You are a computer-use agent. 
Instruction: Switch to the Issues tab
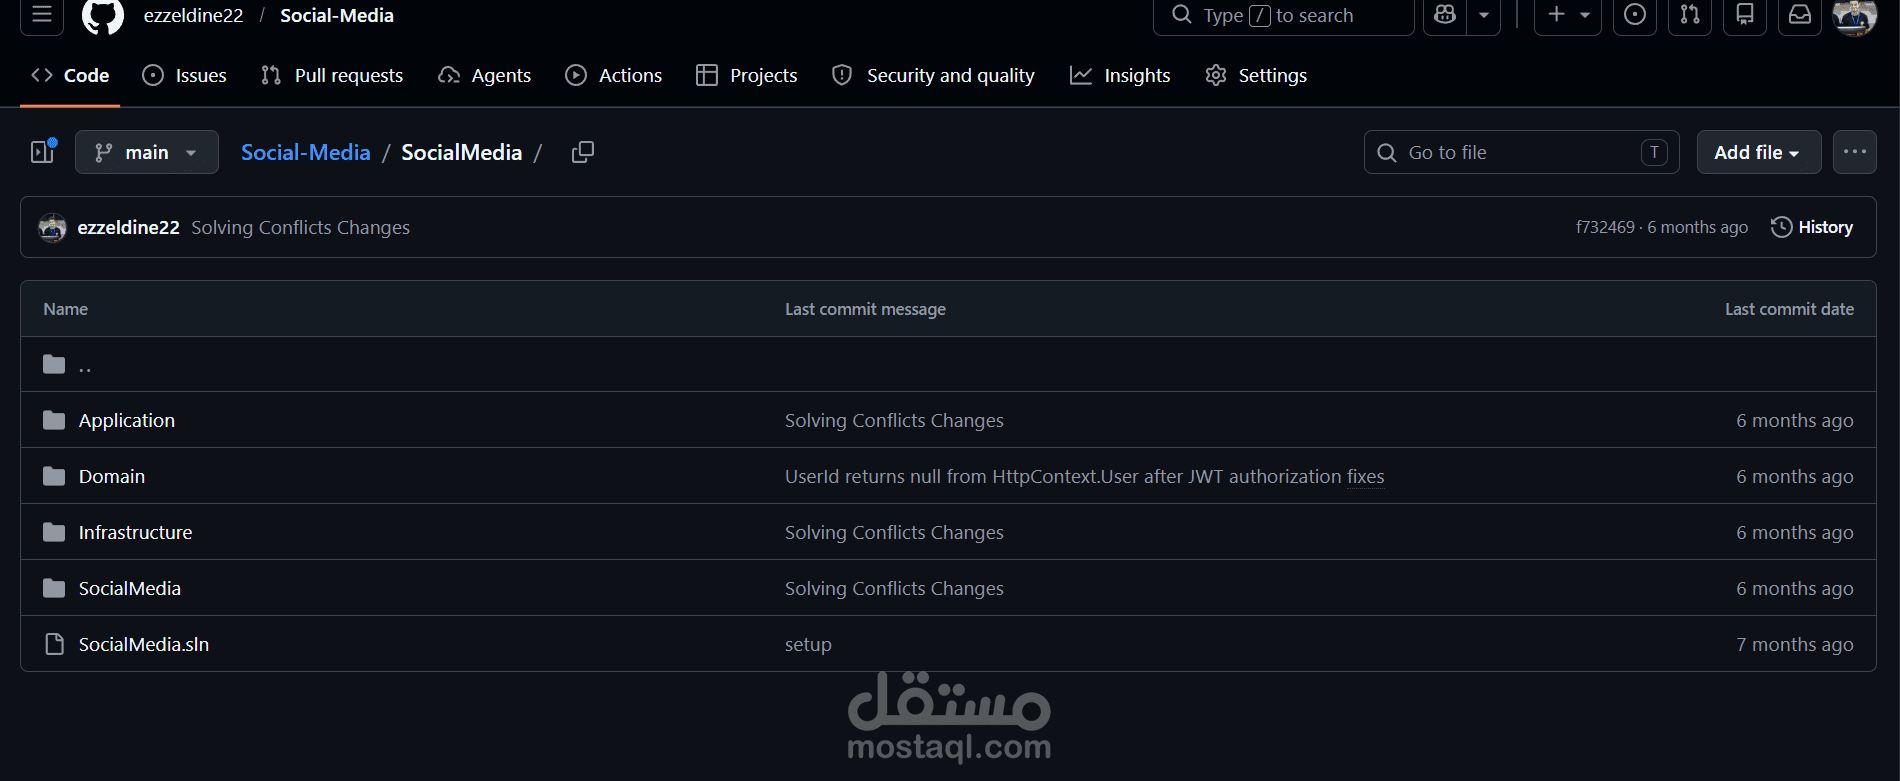point(185,75)
